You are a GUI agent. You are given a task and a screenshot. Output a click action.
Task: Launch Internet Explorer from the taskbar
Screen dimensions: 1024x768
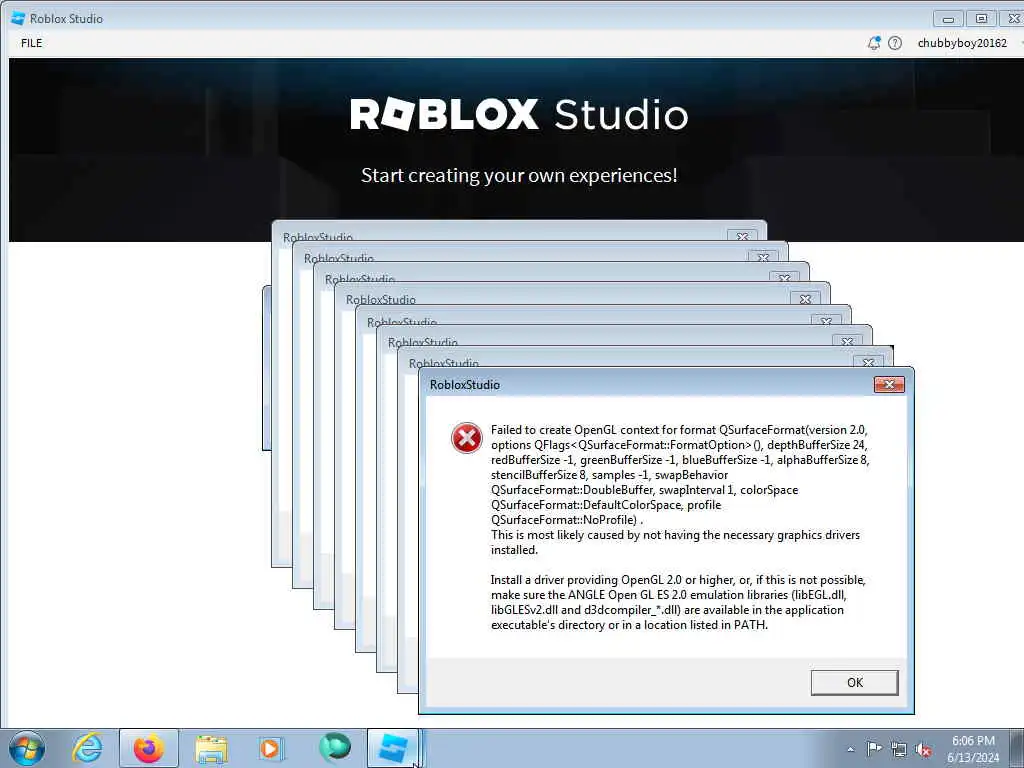87,748
